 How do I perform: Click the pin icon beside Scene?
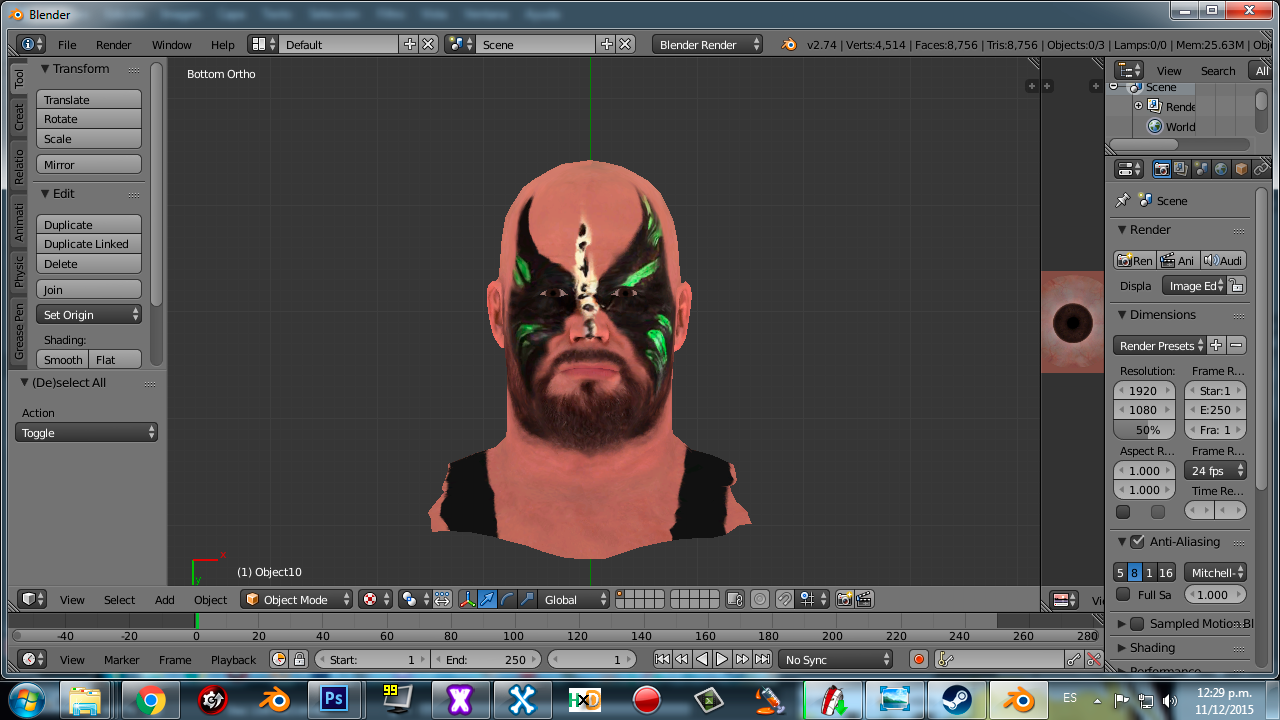coord(1123,200)
